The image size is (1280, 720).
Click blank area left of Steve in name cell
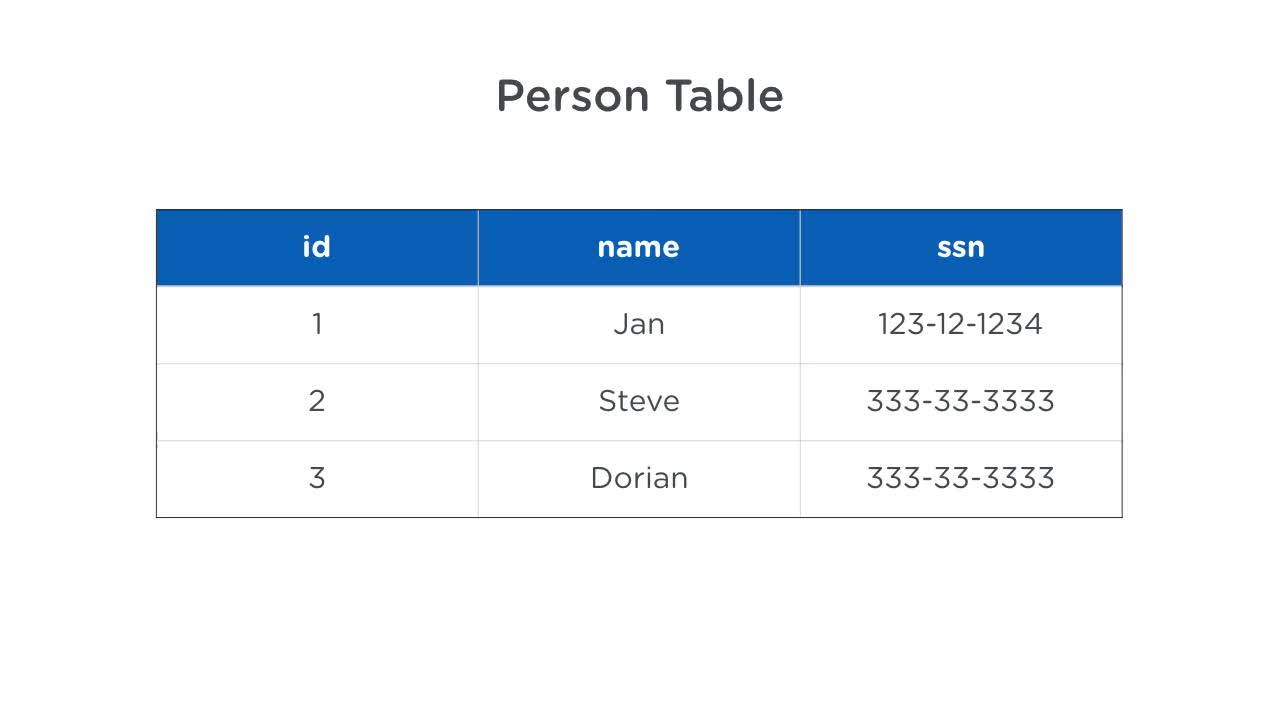click(x=538, y=401)
